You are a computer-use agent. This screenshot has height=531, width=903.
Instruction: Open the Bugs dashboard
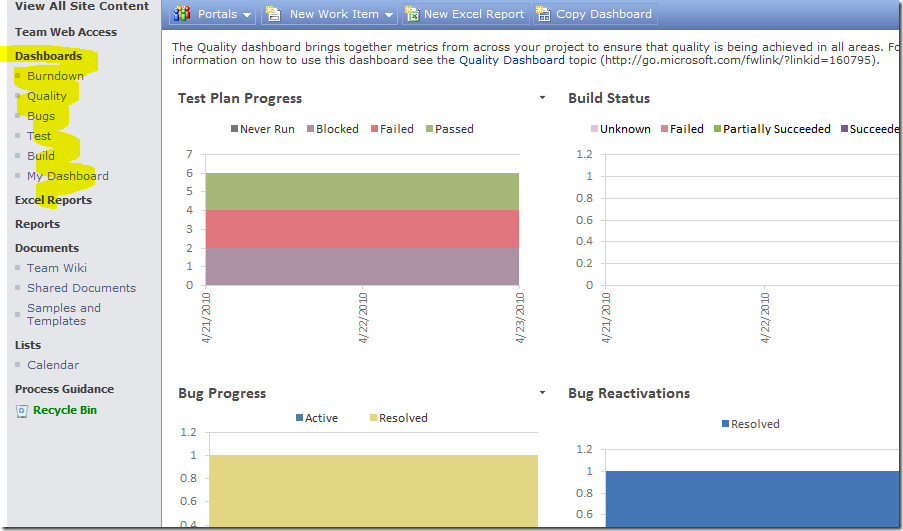tap(41, 116)
